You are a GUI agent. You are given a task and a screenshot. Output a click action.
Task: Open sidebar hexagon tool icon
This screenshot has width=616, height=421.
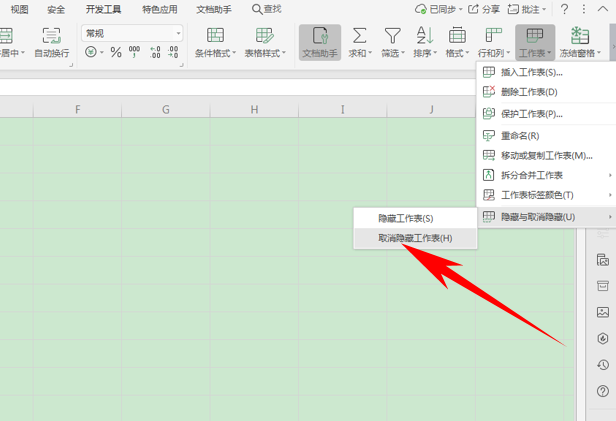coord(603,339)
